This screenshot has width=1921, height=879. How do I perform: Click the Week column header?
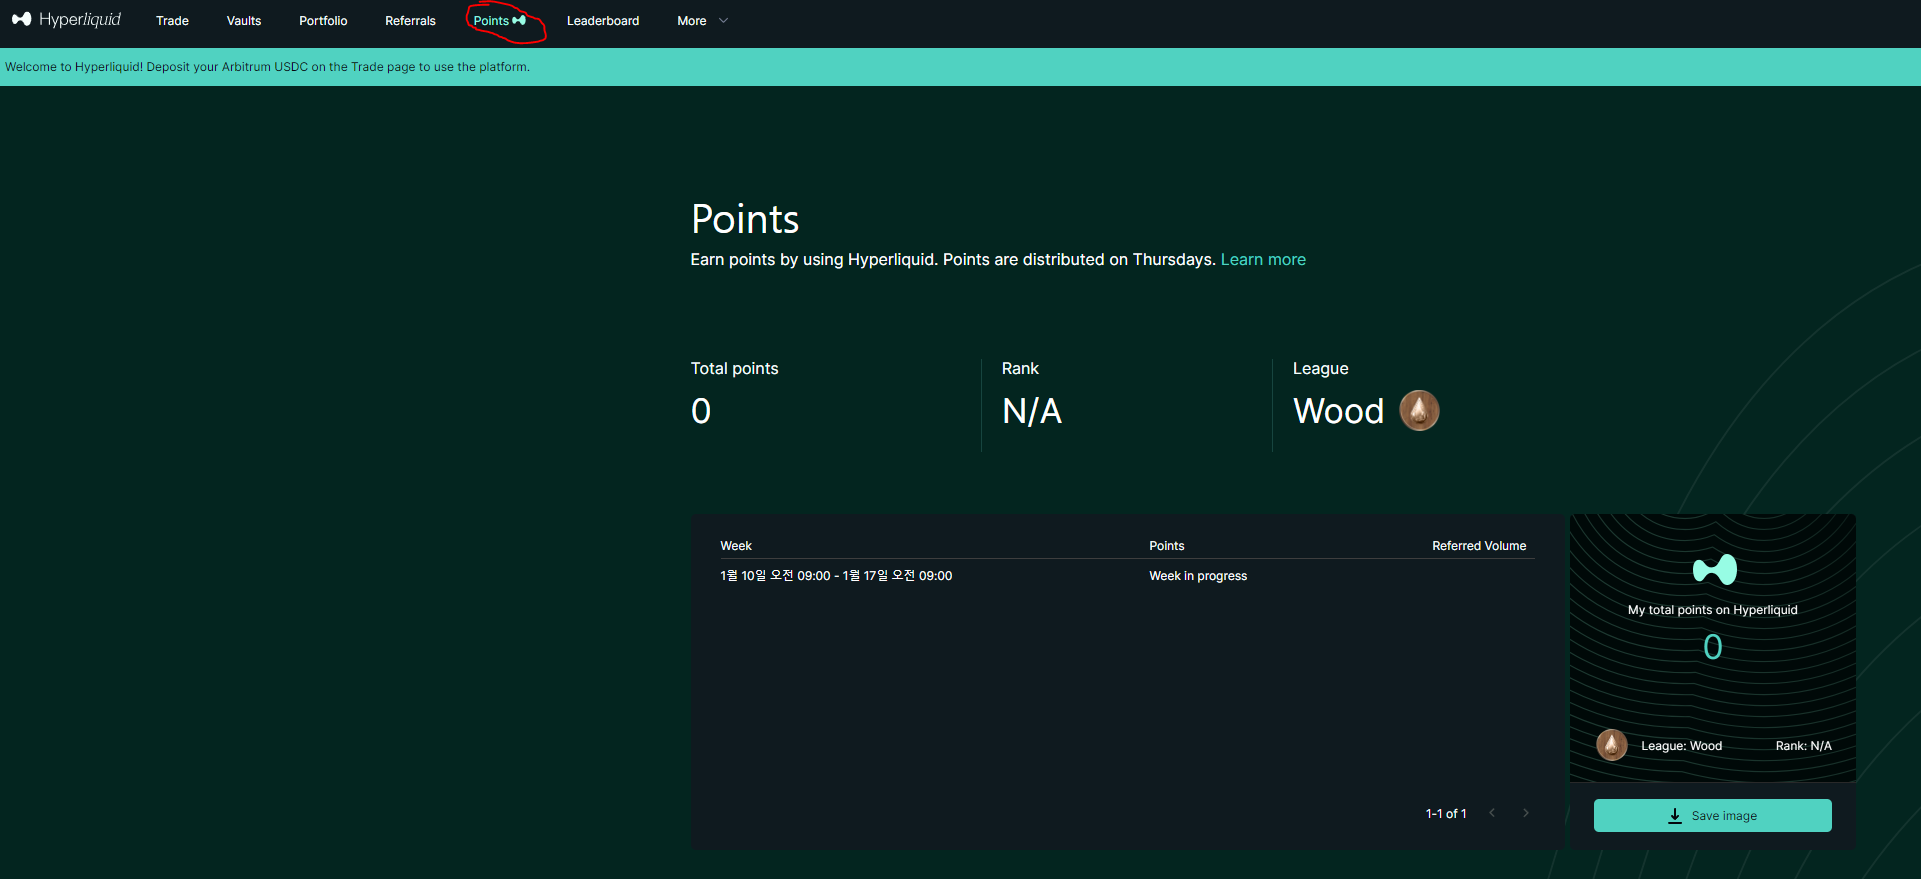pos(736,546)
